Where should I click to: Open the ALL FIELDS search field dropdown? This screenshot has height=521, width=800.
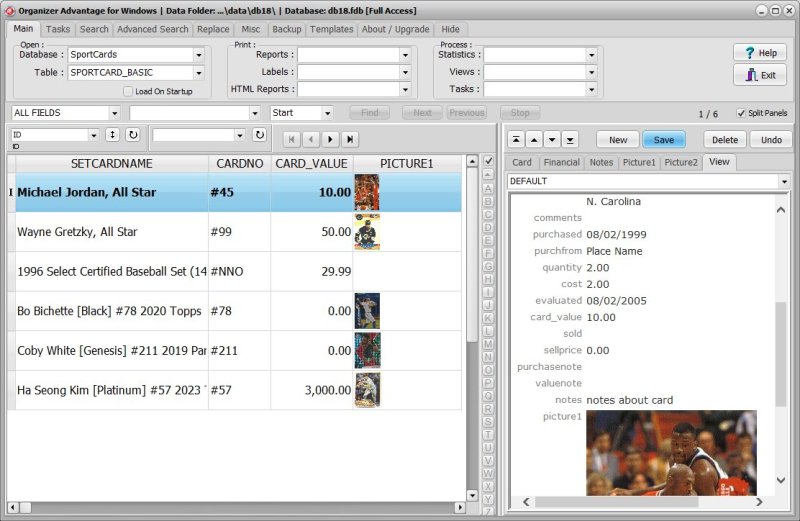point(114,113)
